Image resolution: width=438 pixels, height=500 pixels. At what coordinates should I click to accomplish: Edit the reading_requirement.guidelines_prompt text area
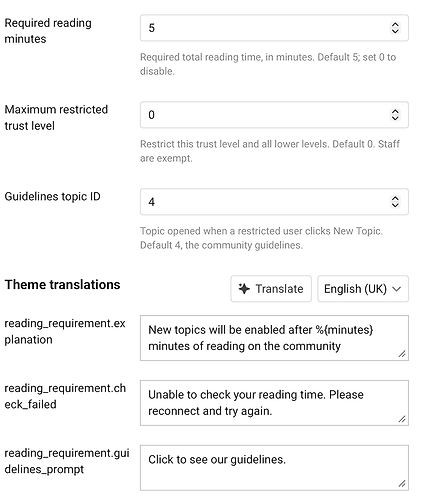click(x=274, y=468)
